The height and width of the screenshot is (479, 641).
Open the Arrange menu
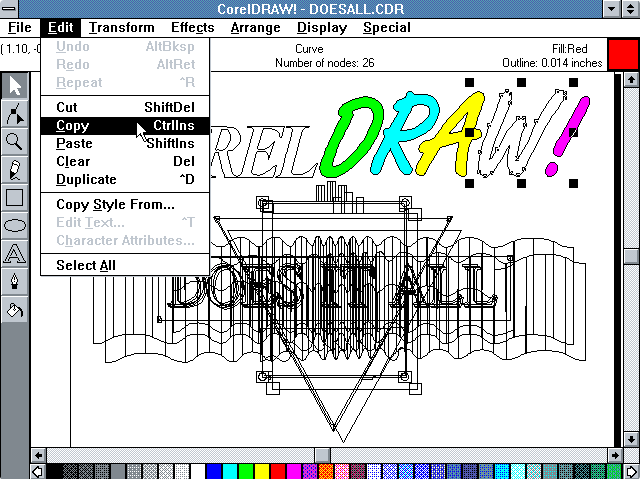point(255,28)
